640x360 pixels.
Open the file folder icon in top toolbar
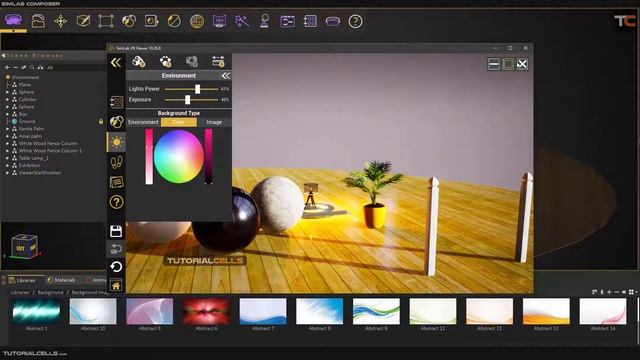coord(38,21)
